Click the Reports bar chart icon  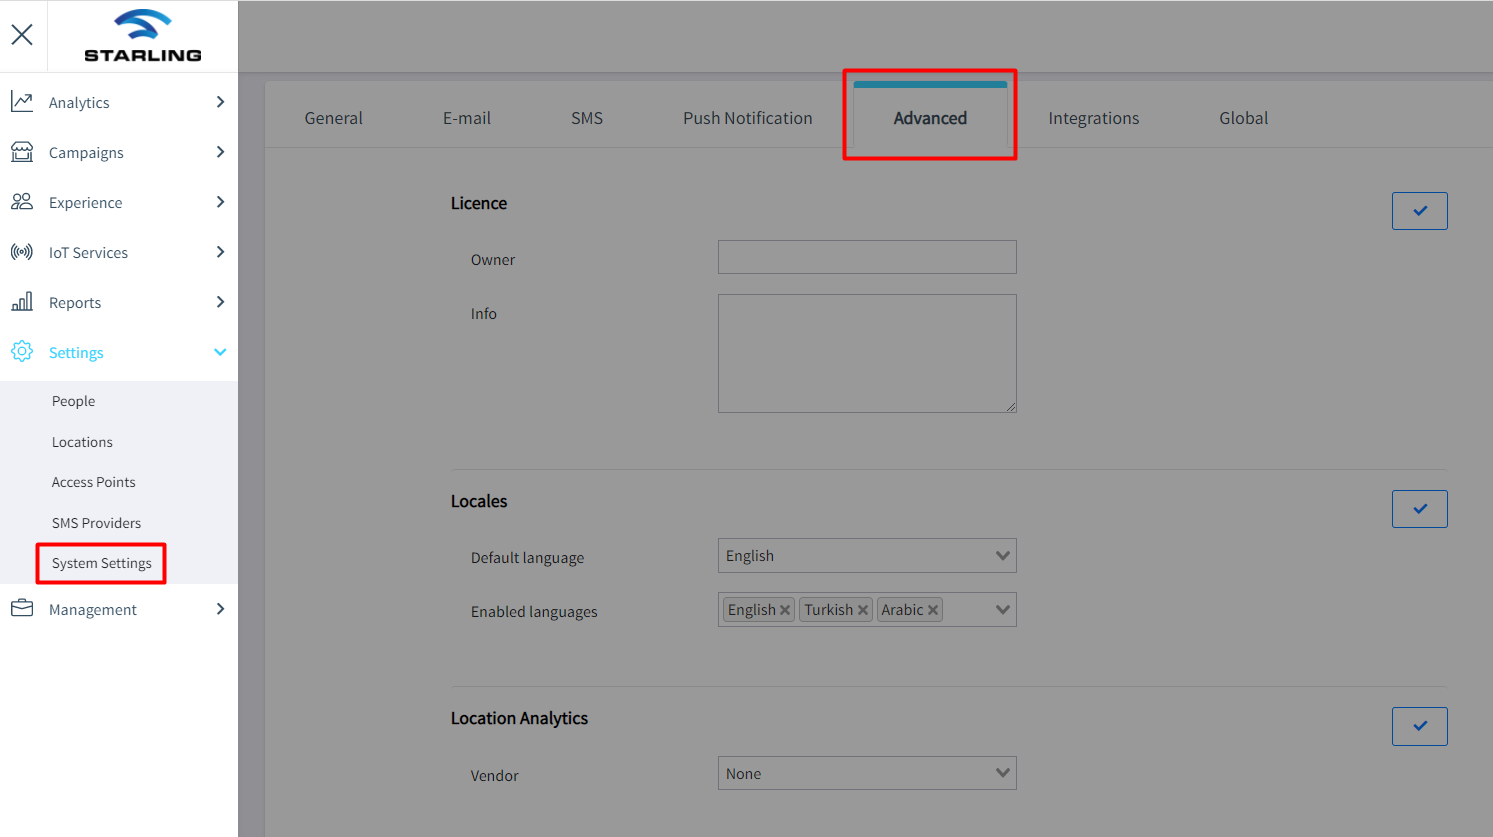[x=22, y=302]
